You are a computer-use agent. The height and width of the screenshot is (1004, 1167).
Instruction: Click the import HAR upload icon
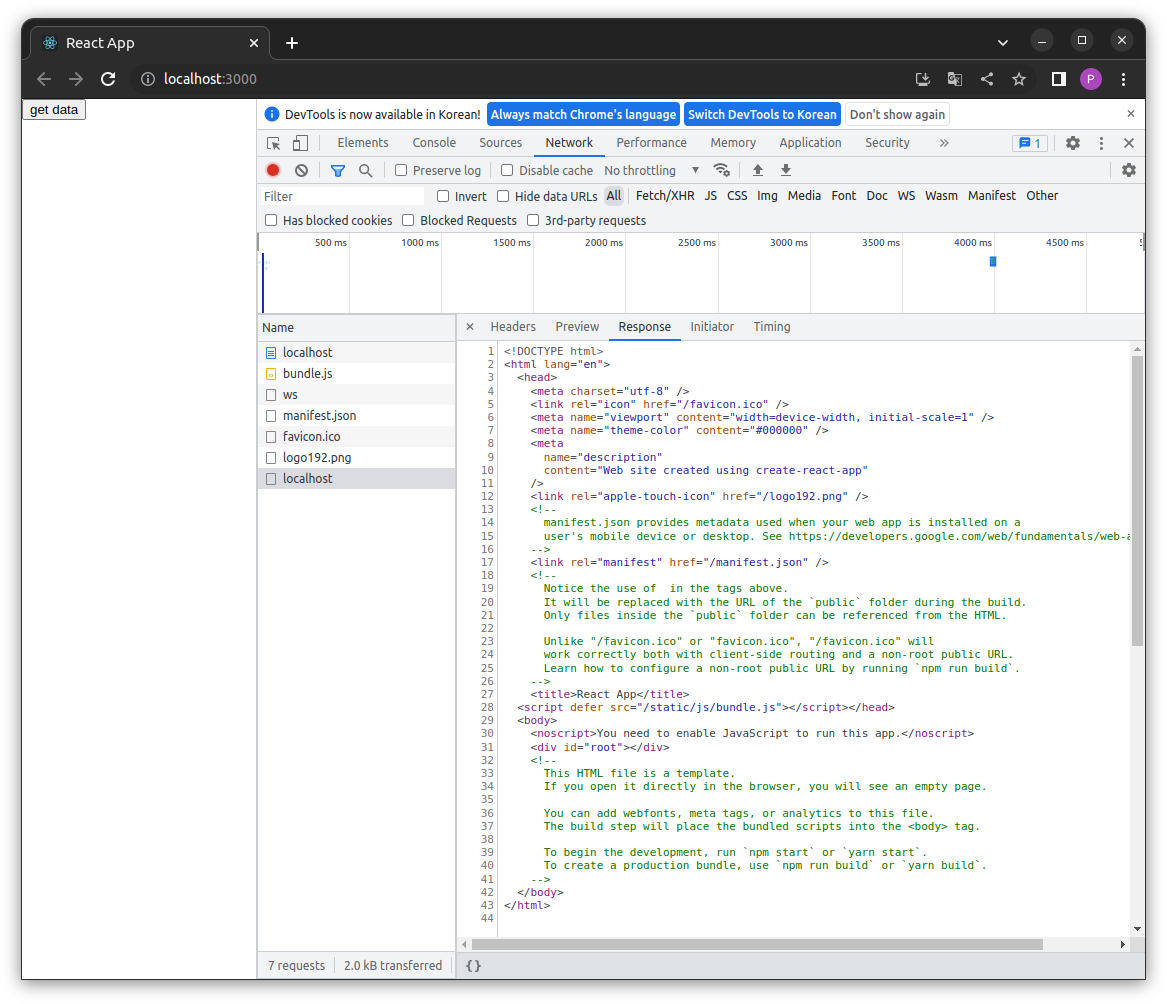click(x=758, y=170)
